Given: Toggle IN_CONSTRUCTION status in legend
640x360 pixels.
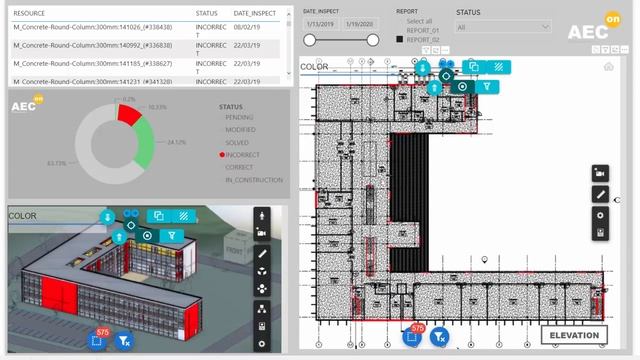Looking at the screenshot, I should (254, 180).
